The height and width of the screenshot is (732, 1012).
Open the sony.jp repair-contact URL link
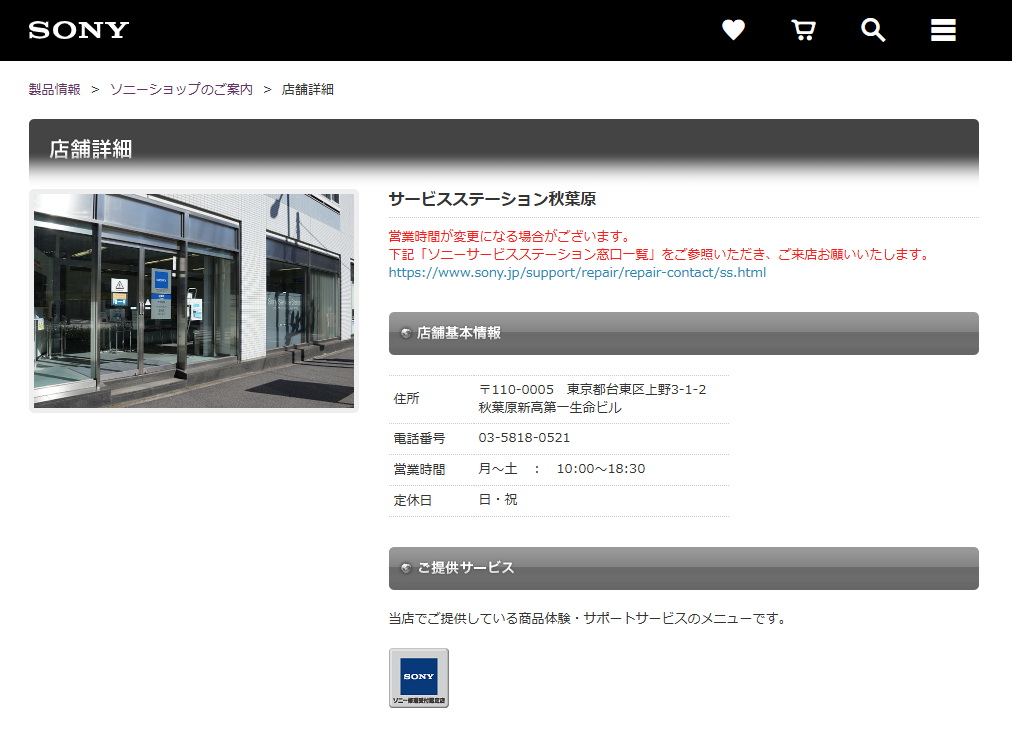(x=577, y=272)
